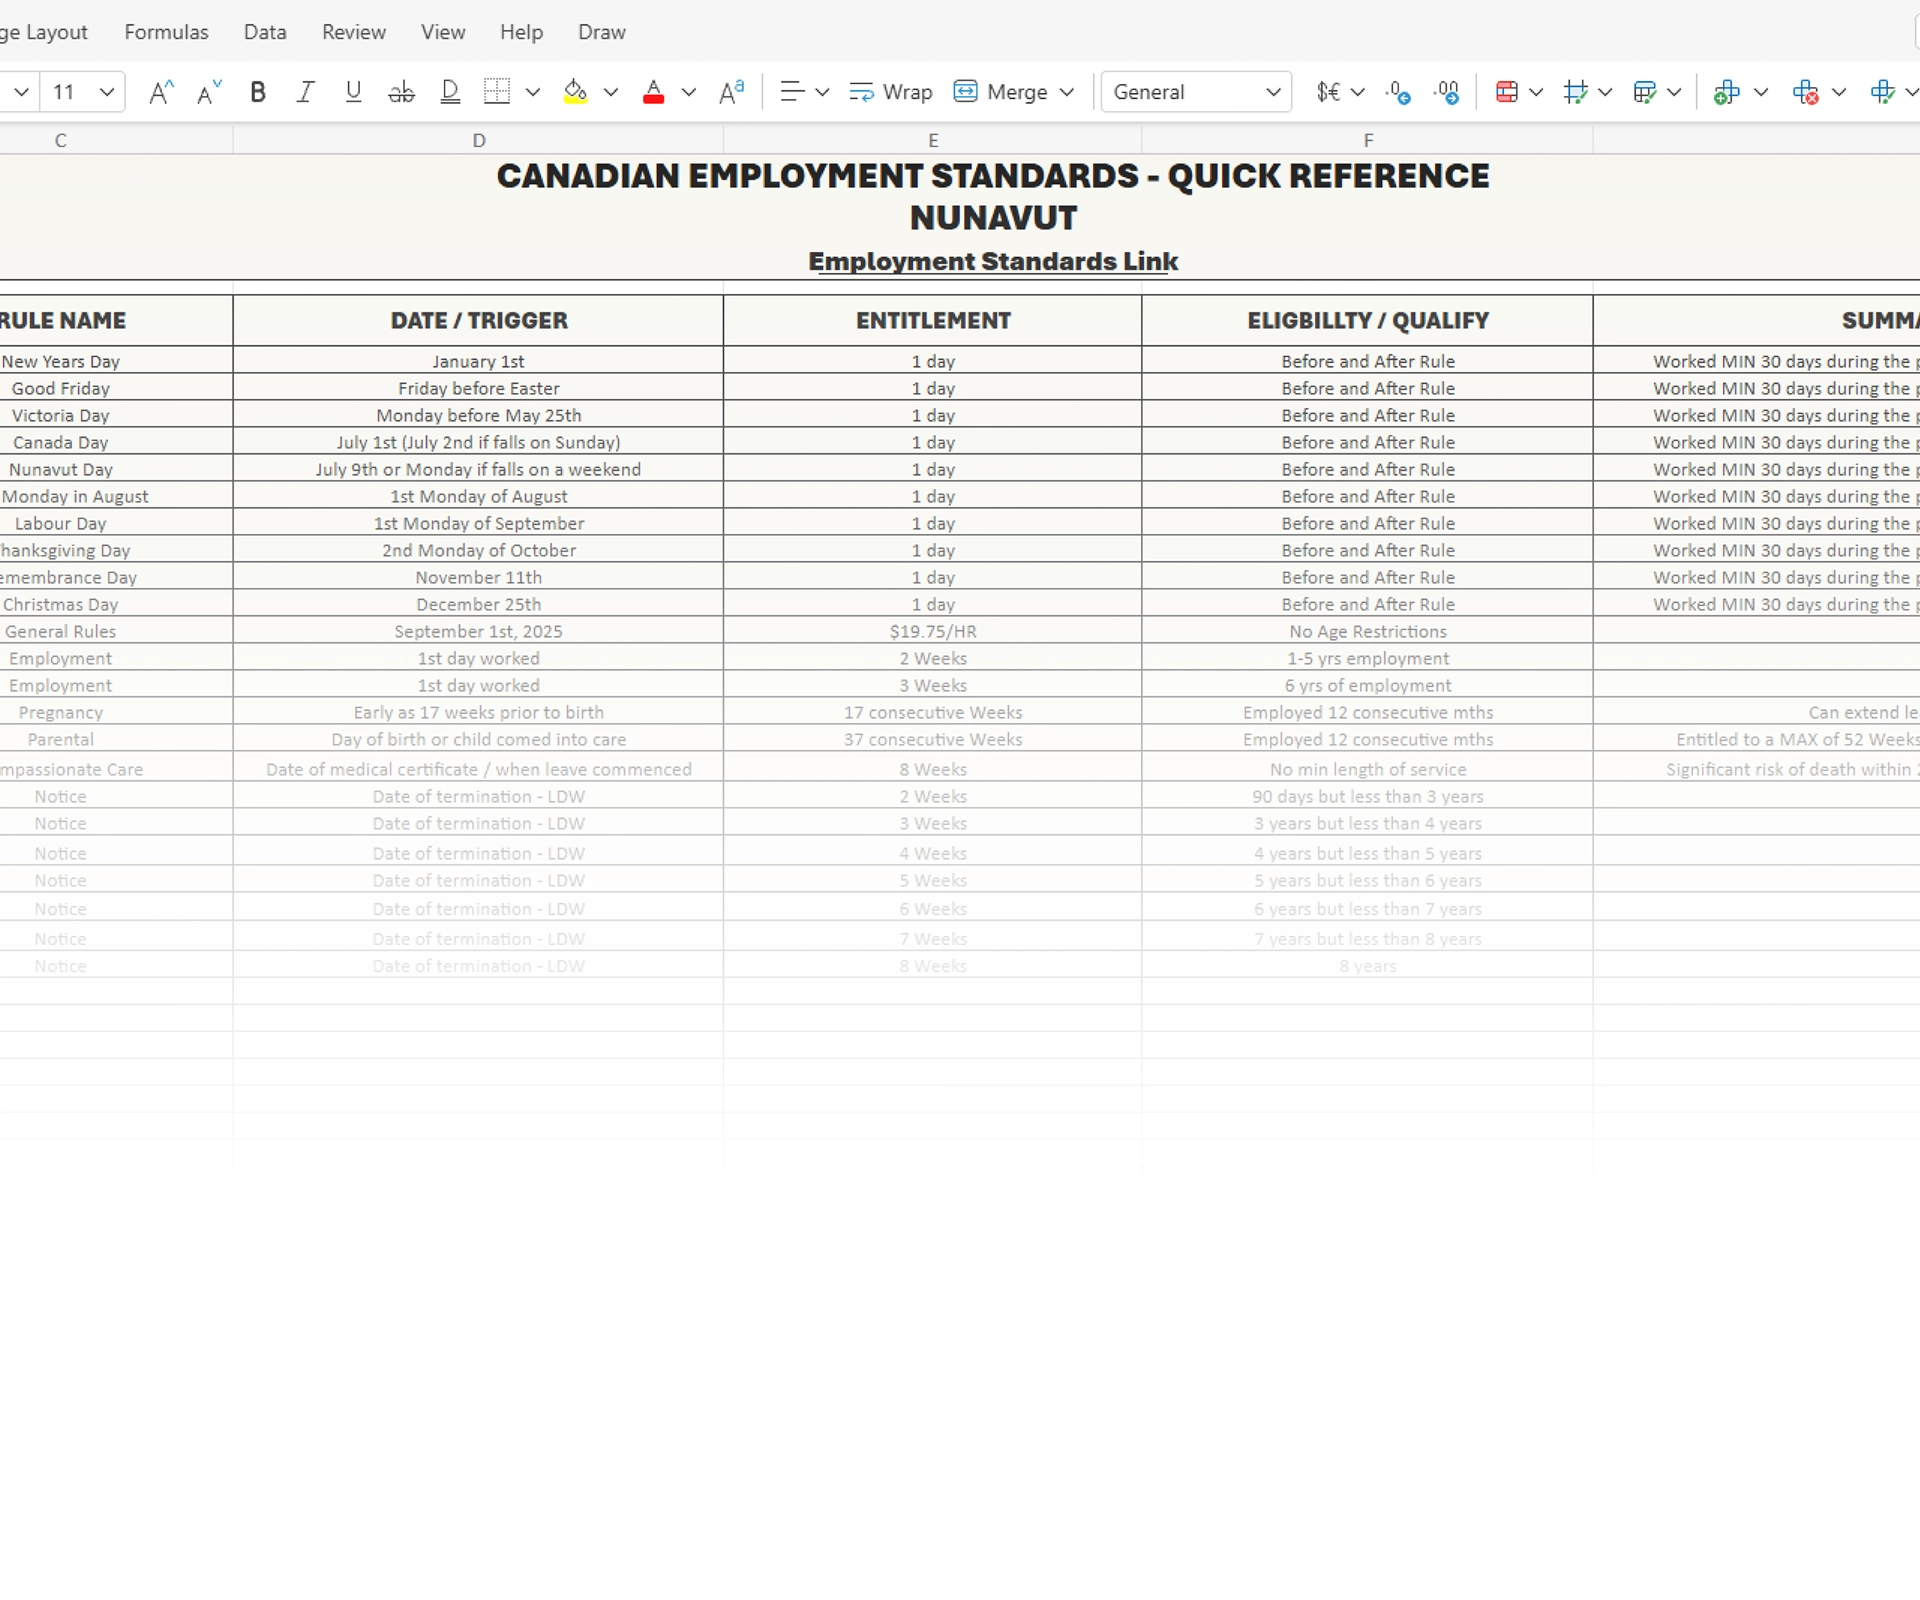Screen dimensions: 1920x1600
Task: Expand the alignment dropdown arrow
Action: 822,92
